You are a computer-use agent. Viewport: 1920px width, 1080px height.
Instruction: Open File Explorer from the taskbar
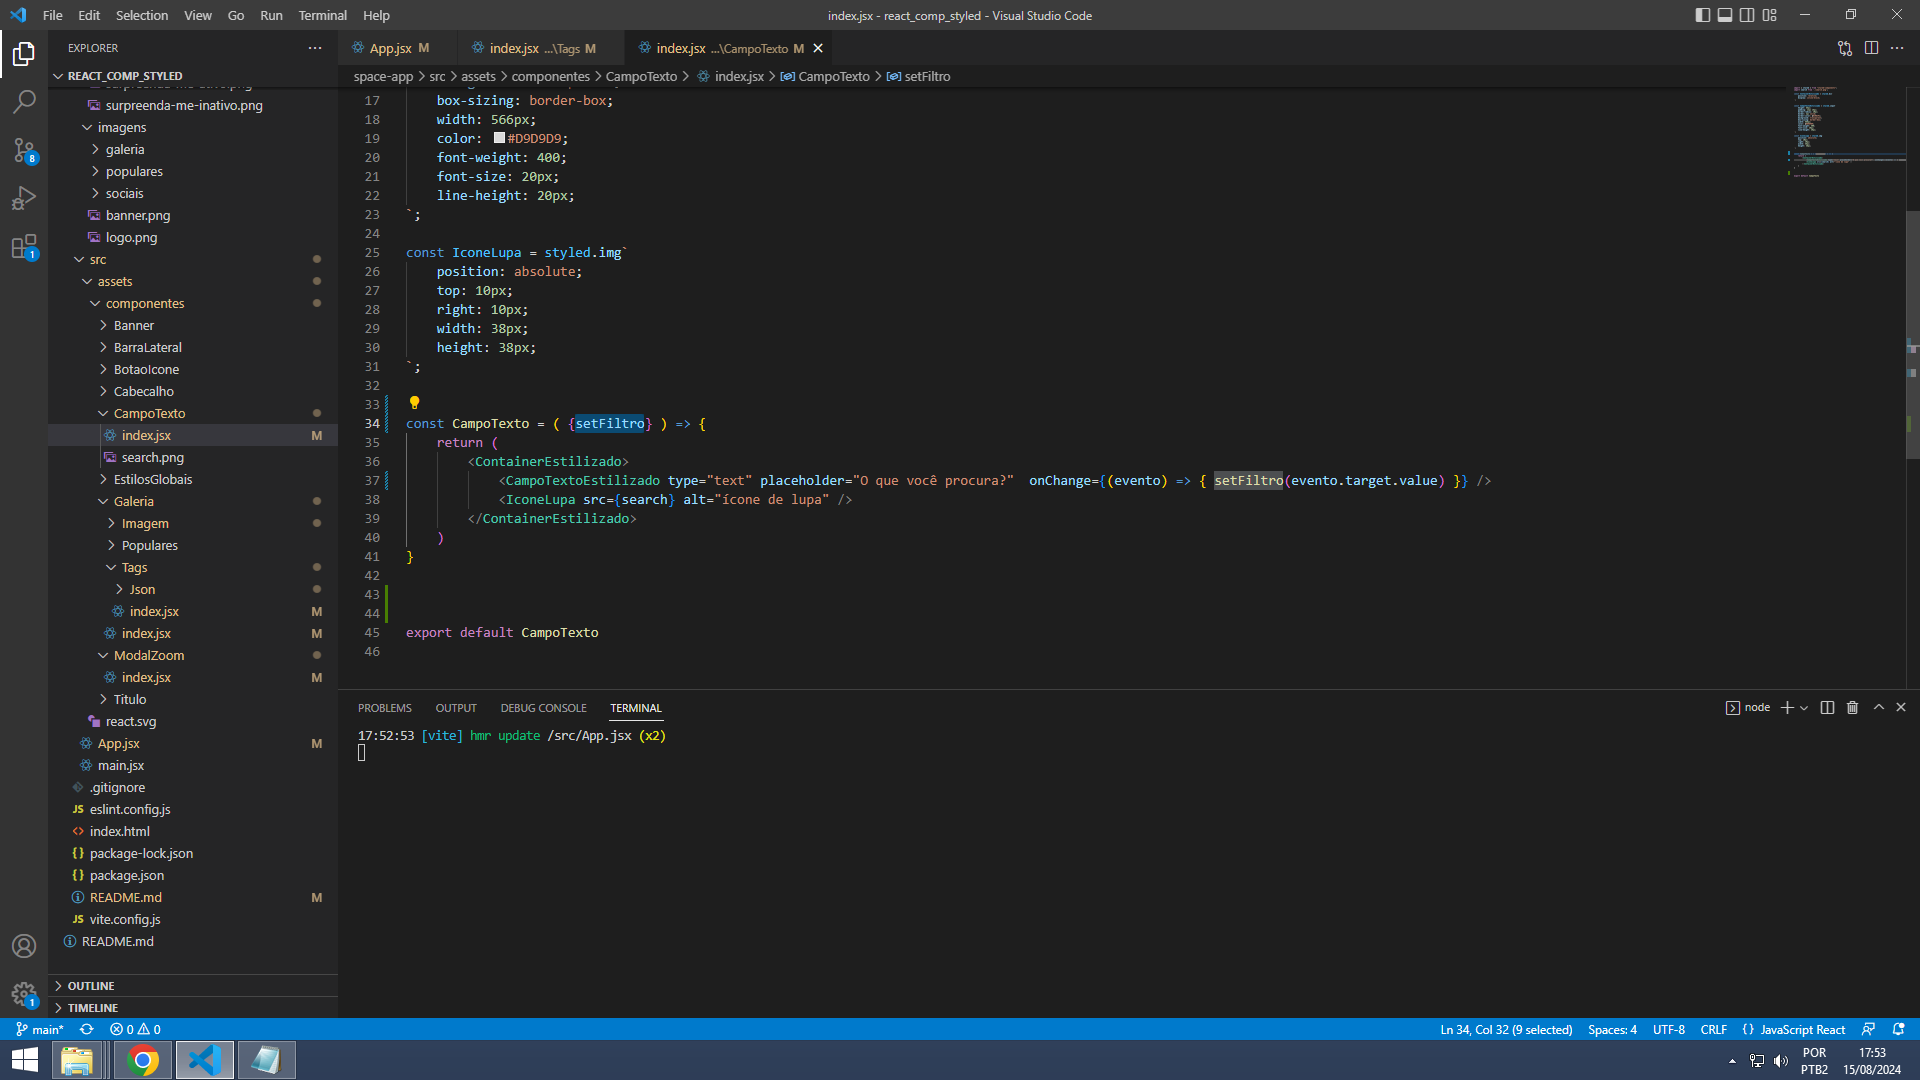[77, 1060]
